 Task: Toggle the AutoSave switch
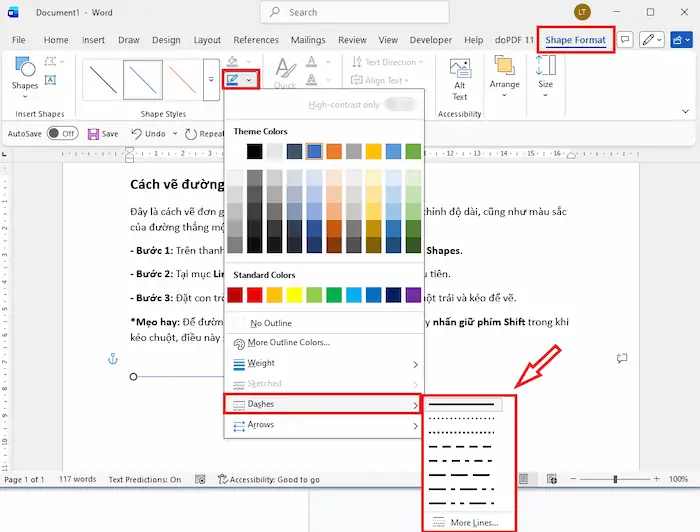pyautogui.click(x=62, y=133)
